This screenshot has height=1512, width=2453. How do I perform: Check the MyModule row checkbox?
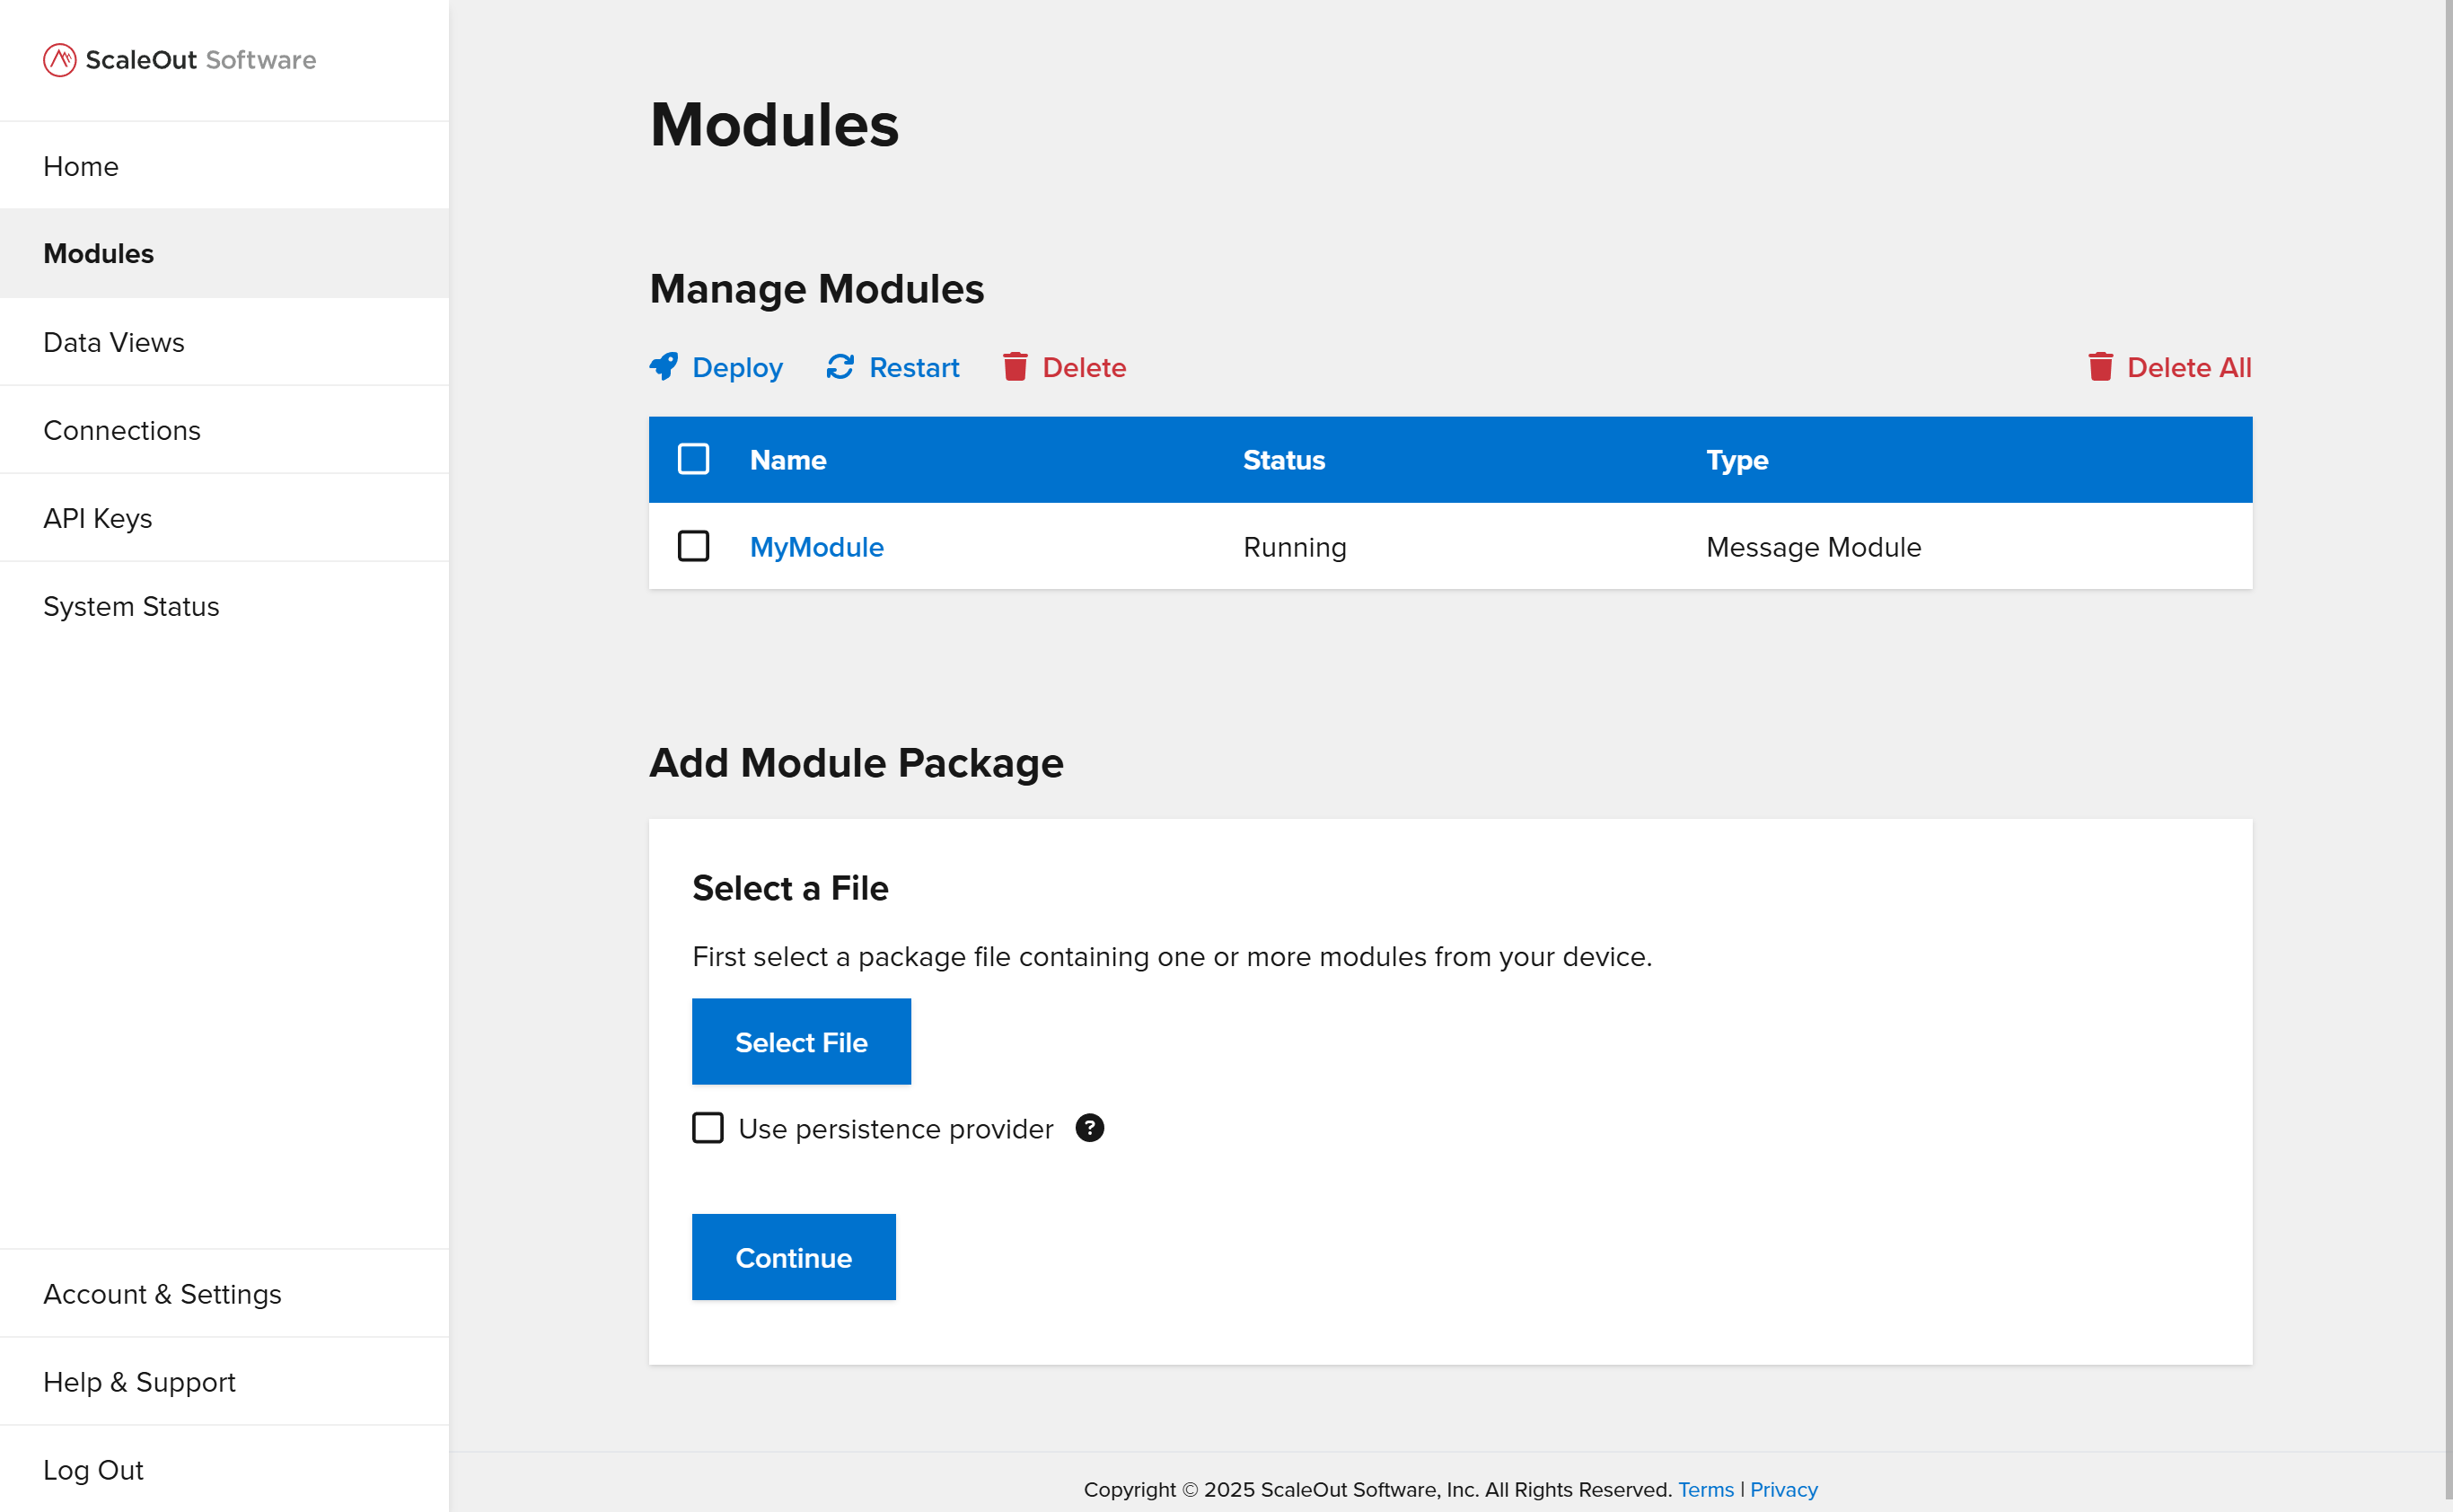click(x=693, y=546)
